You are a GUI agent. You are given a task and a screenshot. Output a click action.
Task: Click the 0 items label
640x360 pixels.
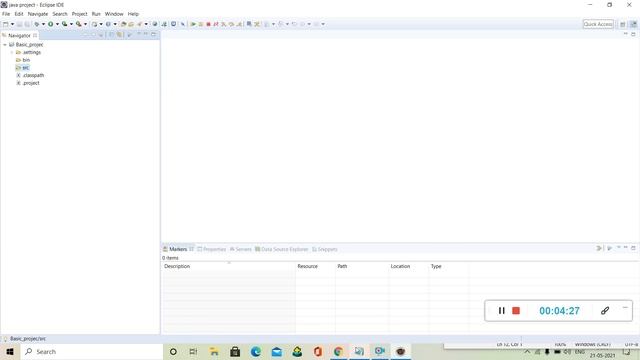pos(170,258)
